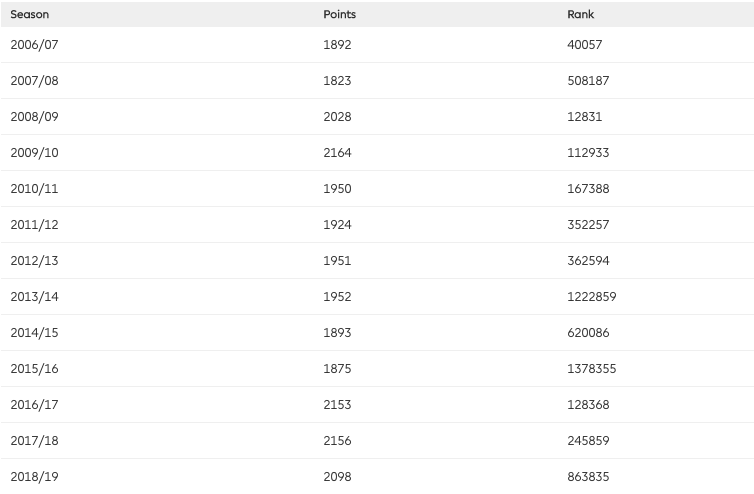Image resolution: width=754 pixels, height=494 pixels.
Task: Click rank value 1222859
Action: [x=591, y=296]
